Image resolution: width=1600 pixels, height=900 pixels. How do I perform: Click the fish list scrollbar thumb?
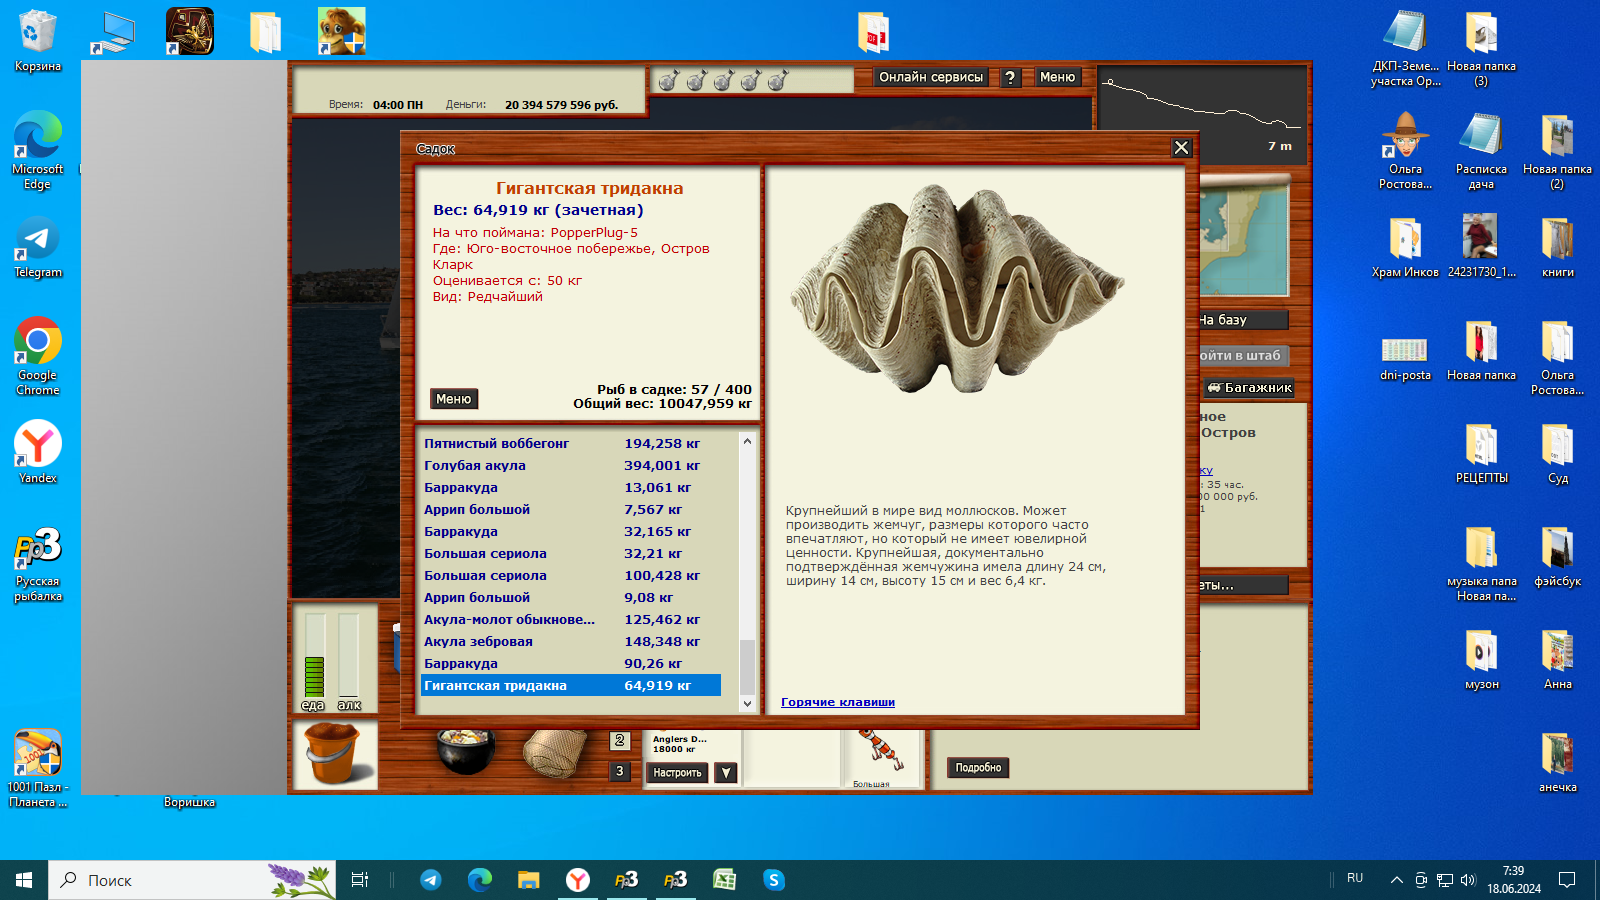(x=747, y=666)
